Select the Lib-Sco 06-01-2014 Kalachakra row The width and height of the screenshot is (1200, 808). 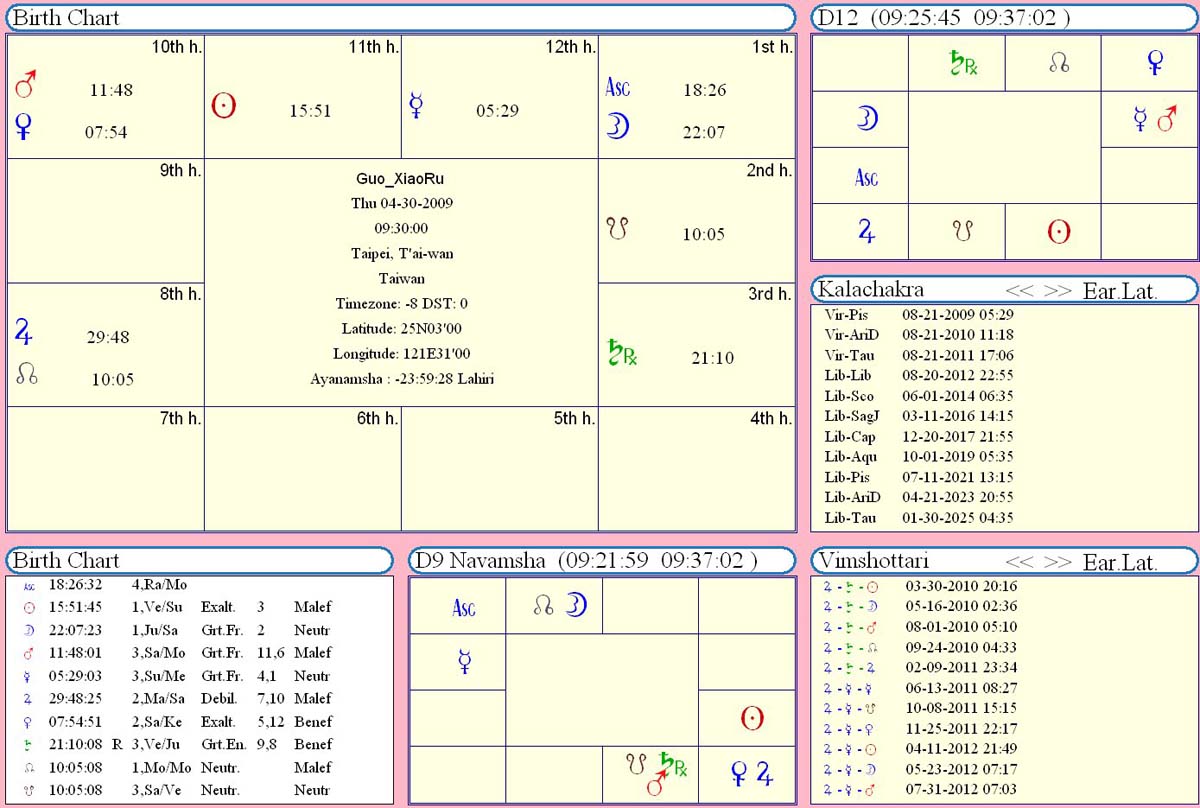point(919,395)
